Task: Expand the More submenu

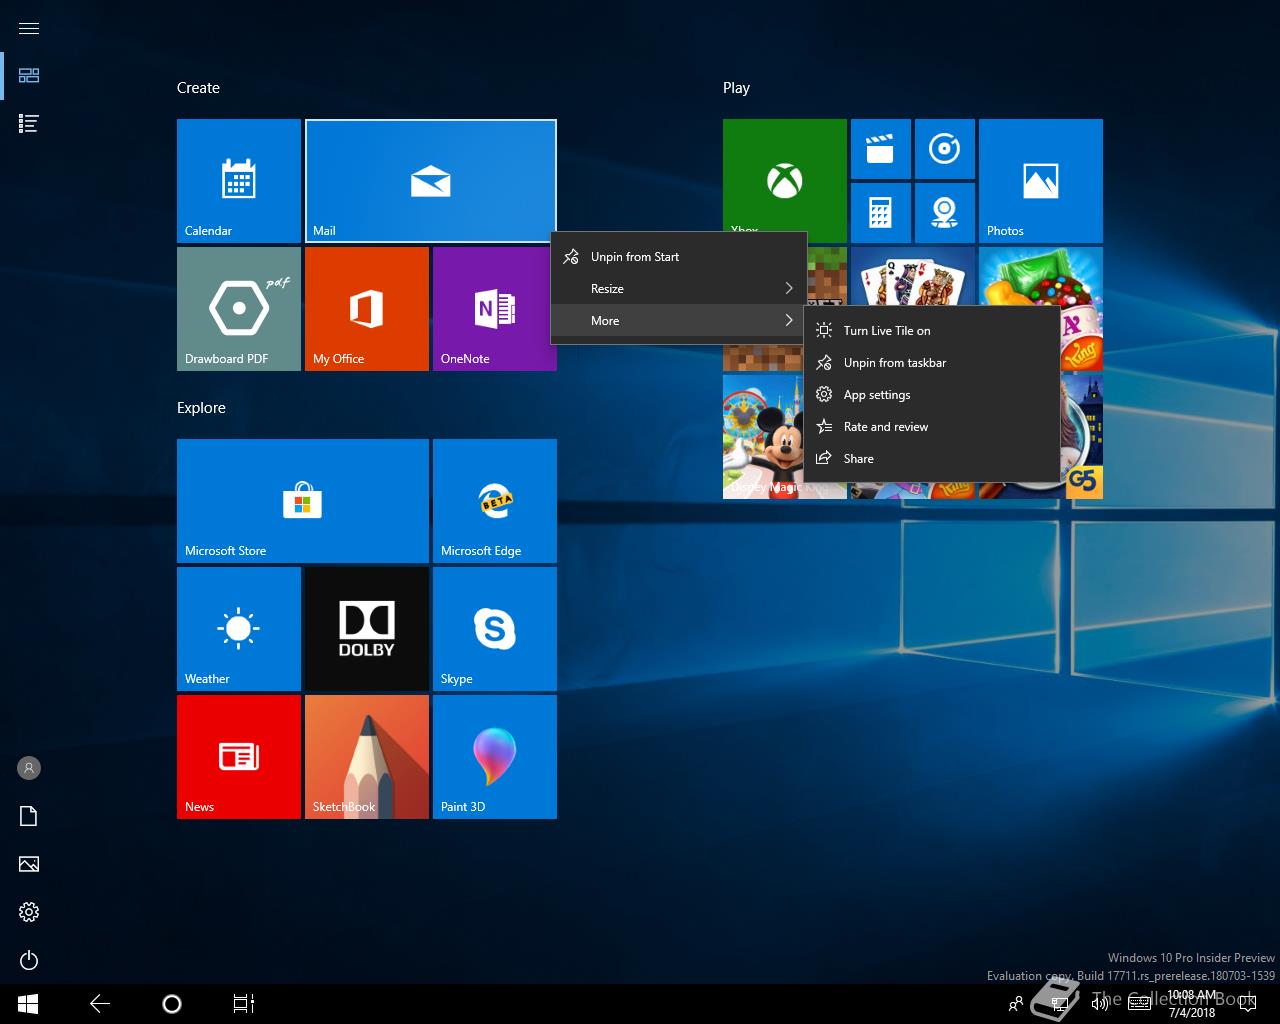Action: 679,321
